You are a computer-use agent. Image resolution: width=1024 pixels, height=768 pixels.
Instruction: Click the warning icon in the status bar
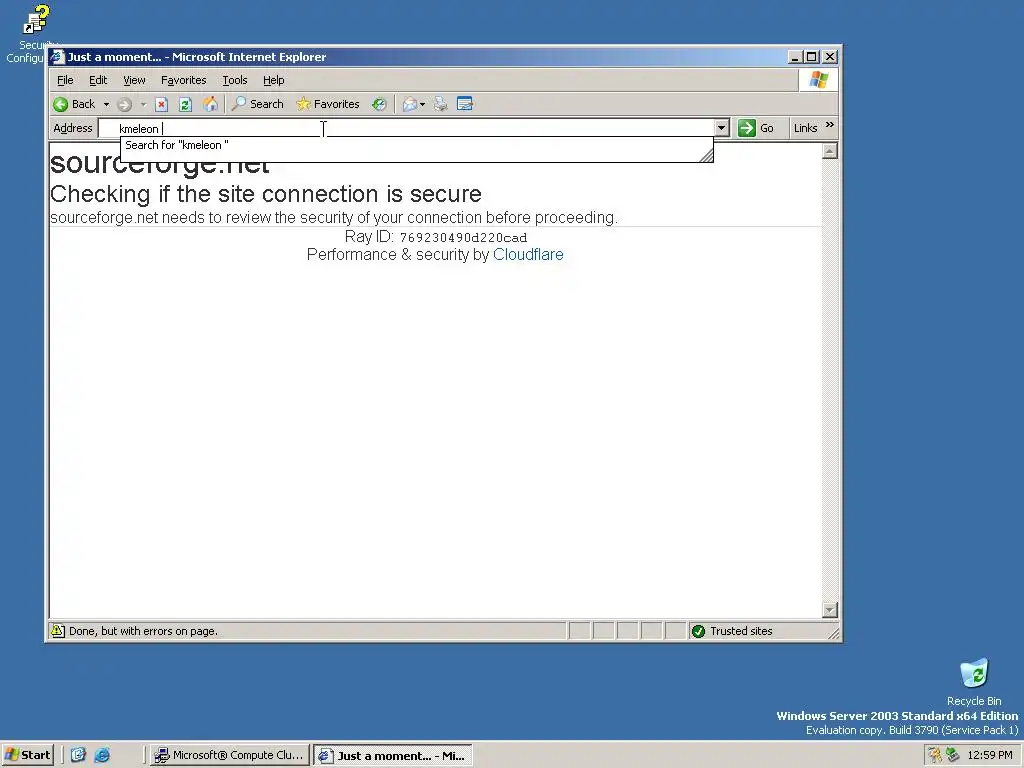tap(57, 631)
